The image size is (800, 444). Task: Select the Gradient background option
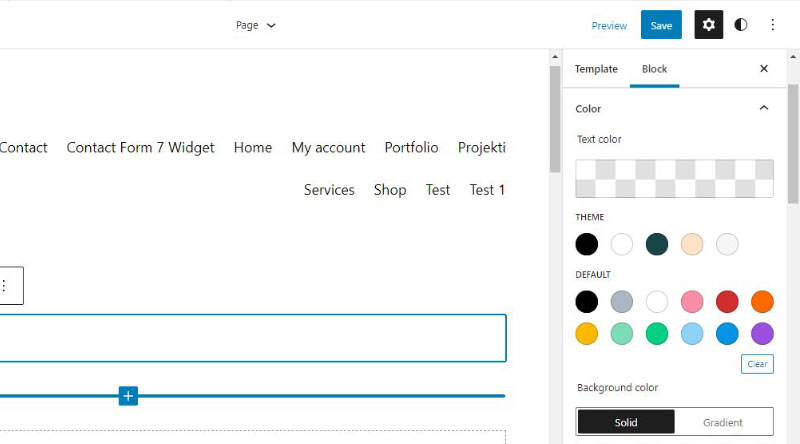tap(722, 422)
